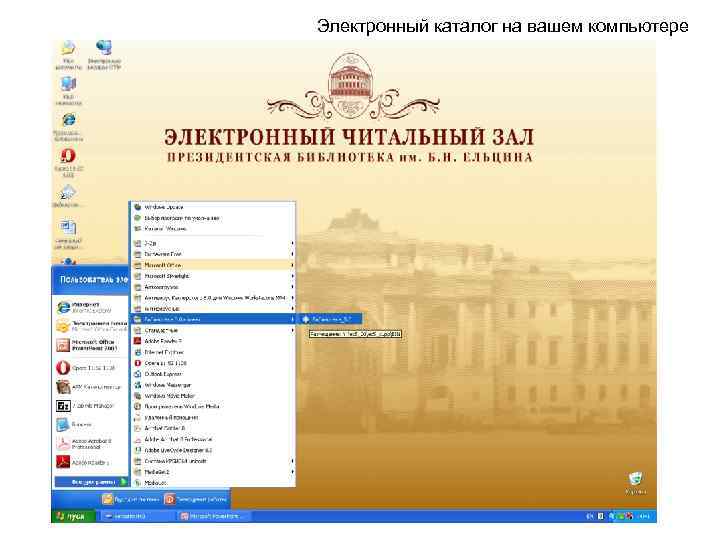The width and height of the screenshot is (720, 540).
Task: Expand the Стандартные submenu arrow
Action: (x=292, y=330)
